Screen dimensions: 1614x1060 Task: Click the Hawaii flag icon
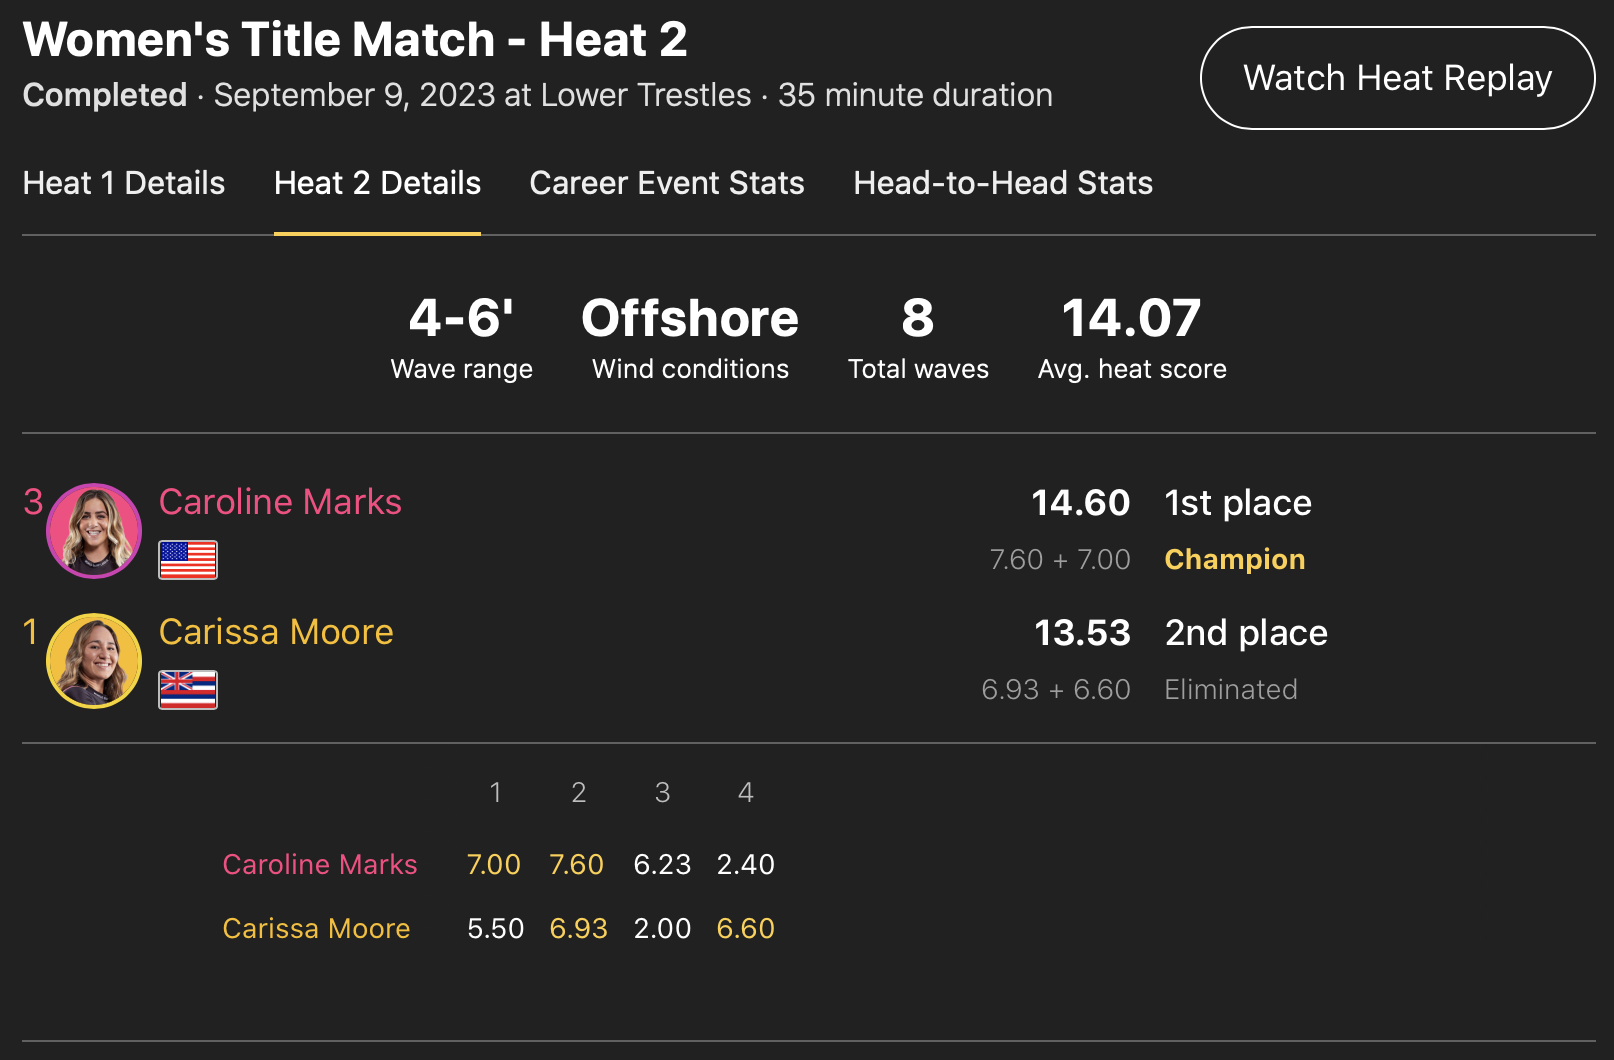(188, 690)
